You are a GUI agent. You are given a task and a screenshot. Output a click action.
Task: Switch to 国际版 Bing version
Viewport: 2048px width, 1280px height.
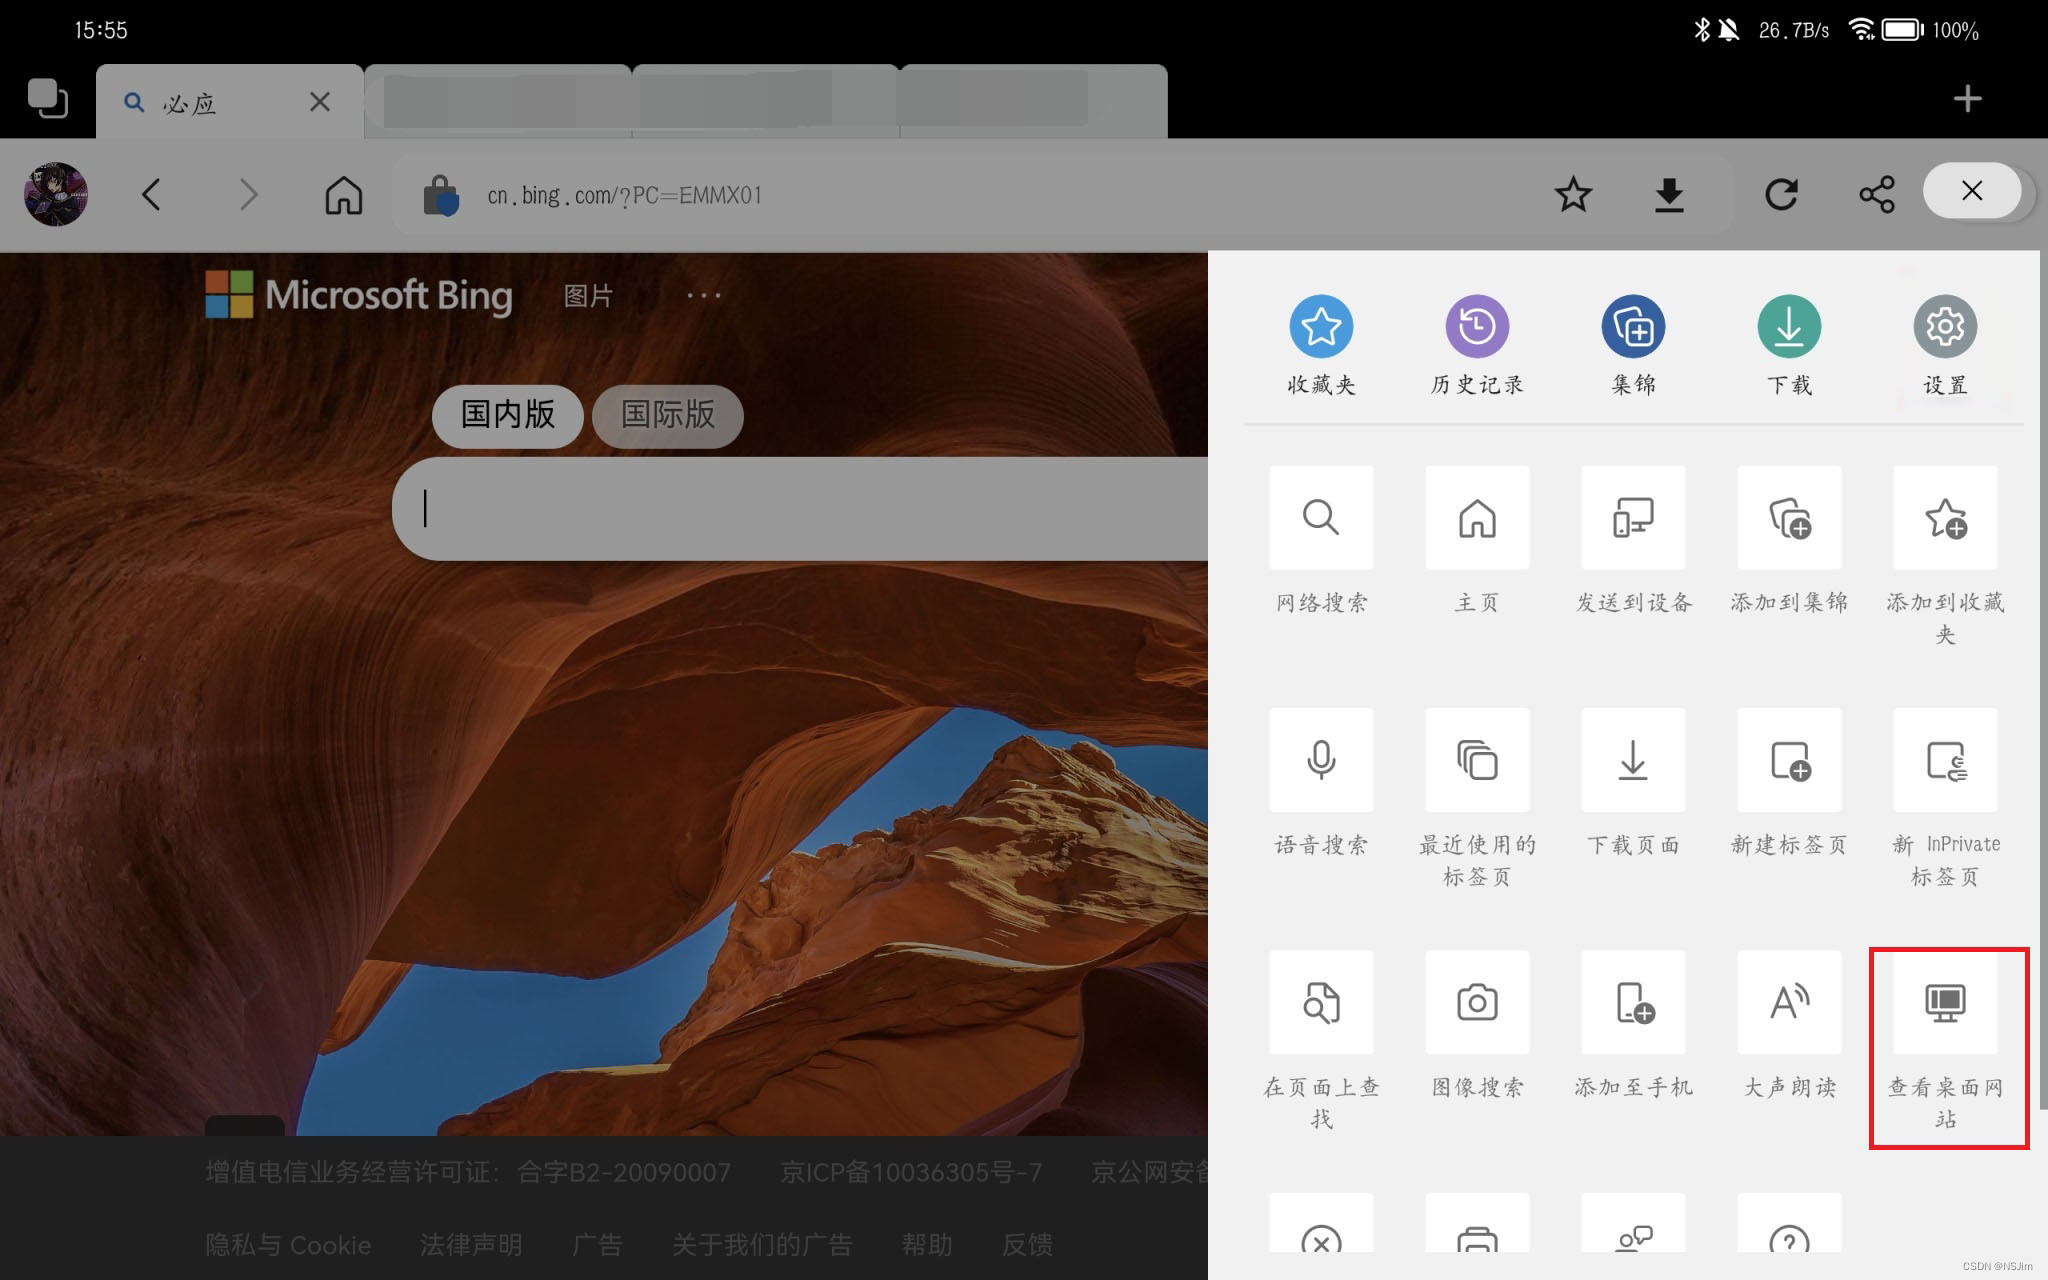[x=667, y=415]
